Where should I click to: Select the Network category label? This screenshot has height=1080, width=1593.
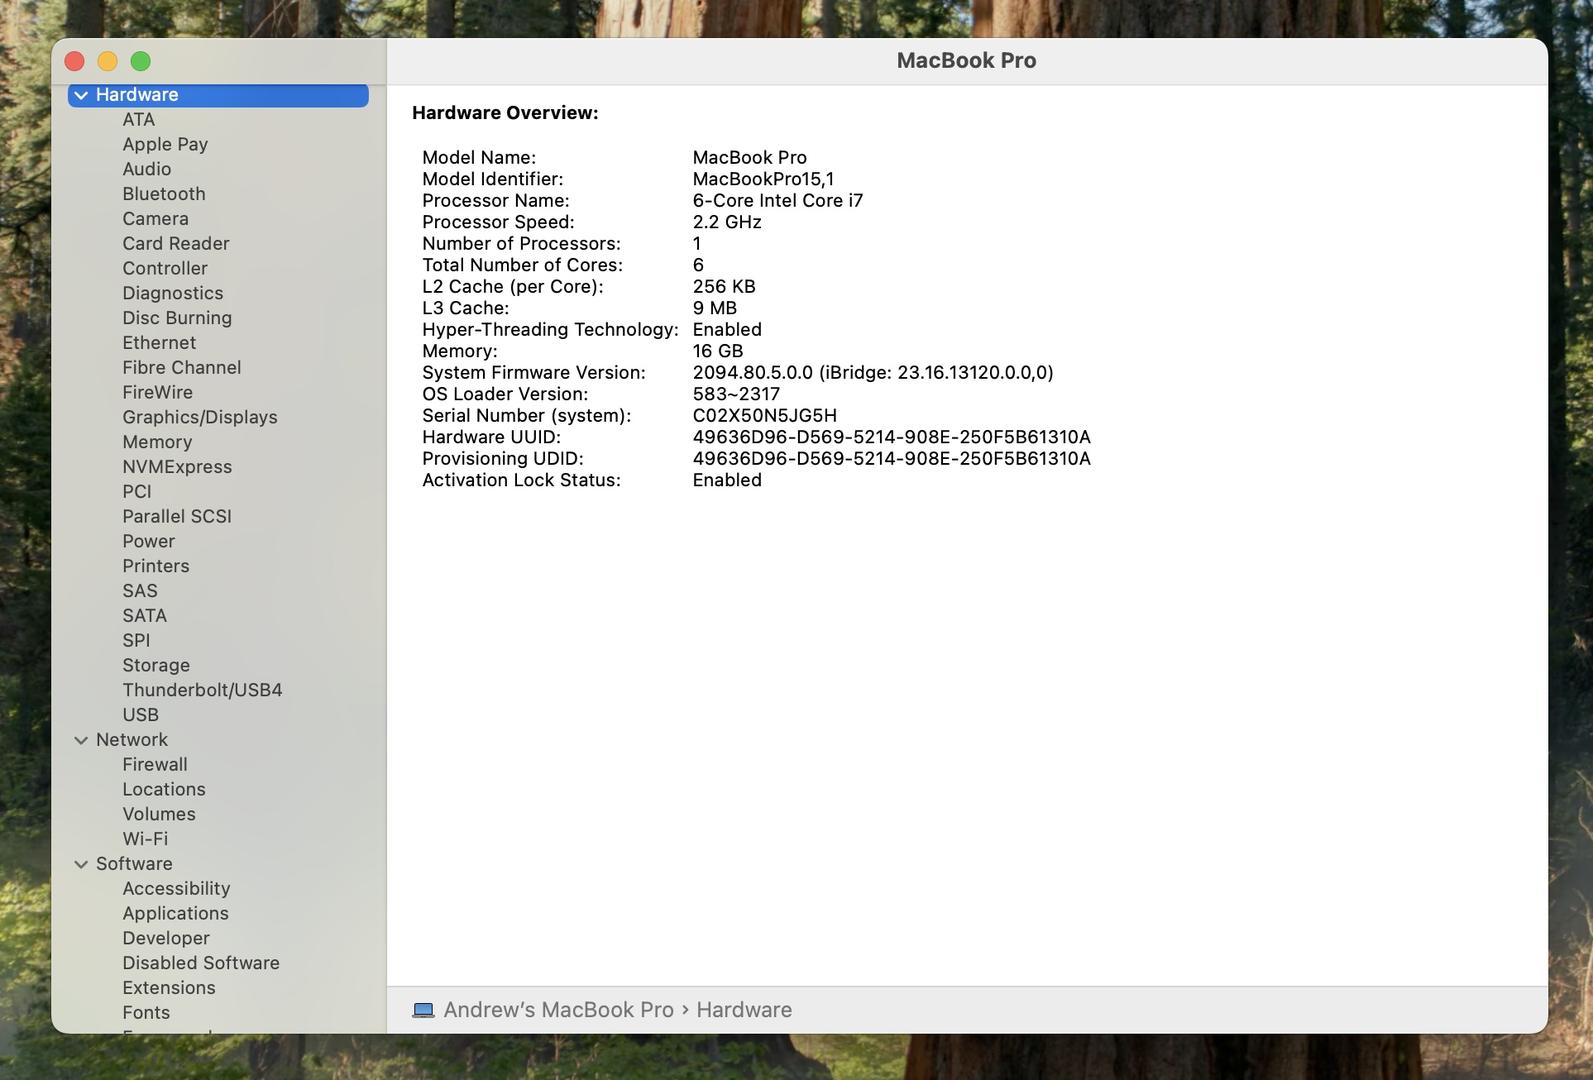[132, 740]
